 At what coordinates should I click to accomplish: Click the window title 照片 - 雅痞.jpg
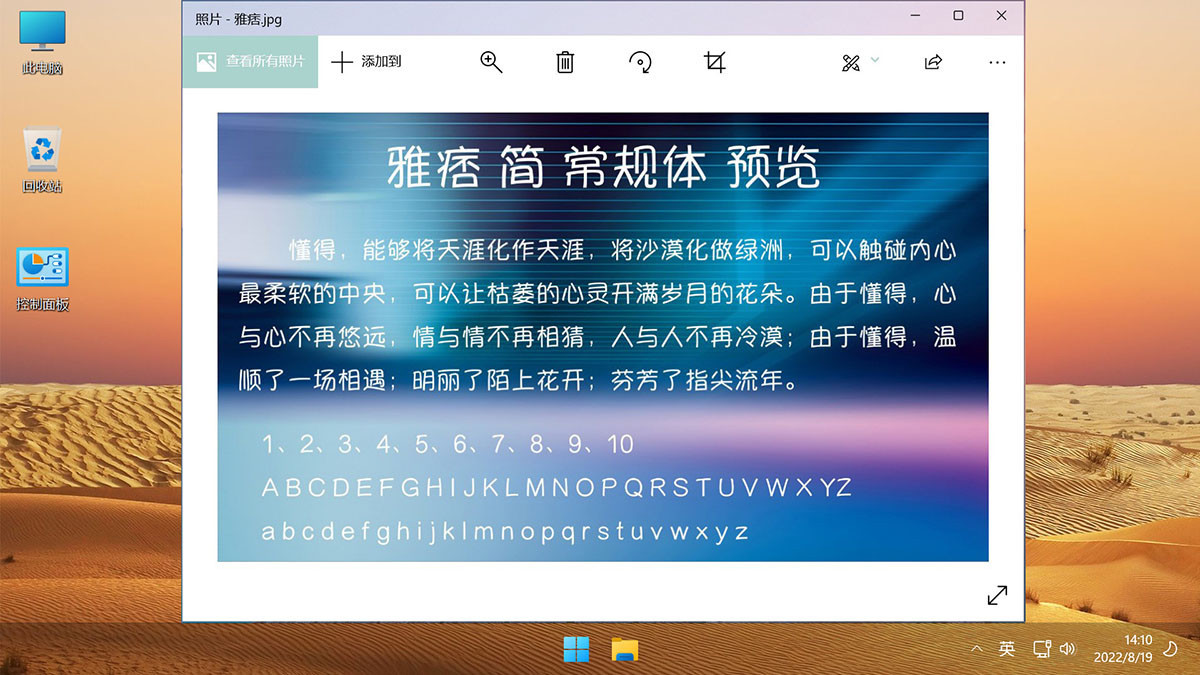(x=239, y=19)
